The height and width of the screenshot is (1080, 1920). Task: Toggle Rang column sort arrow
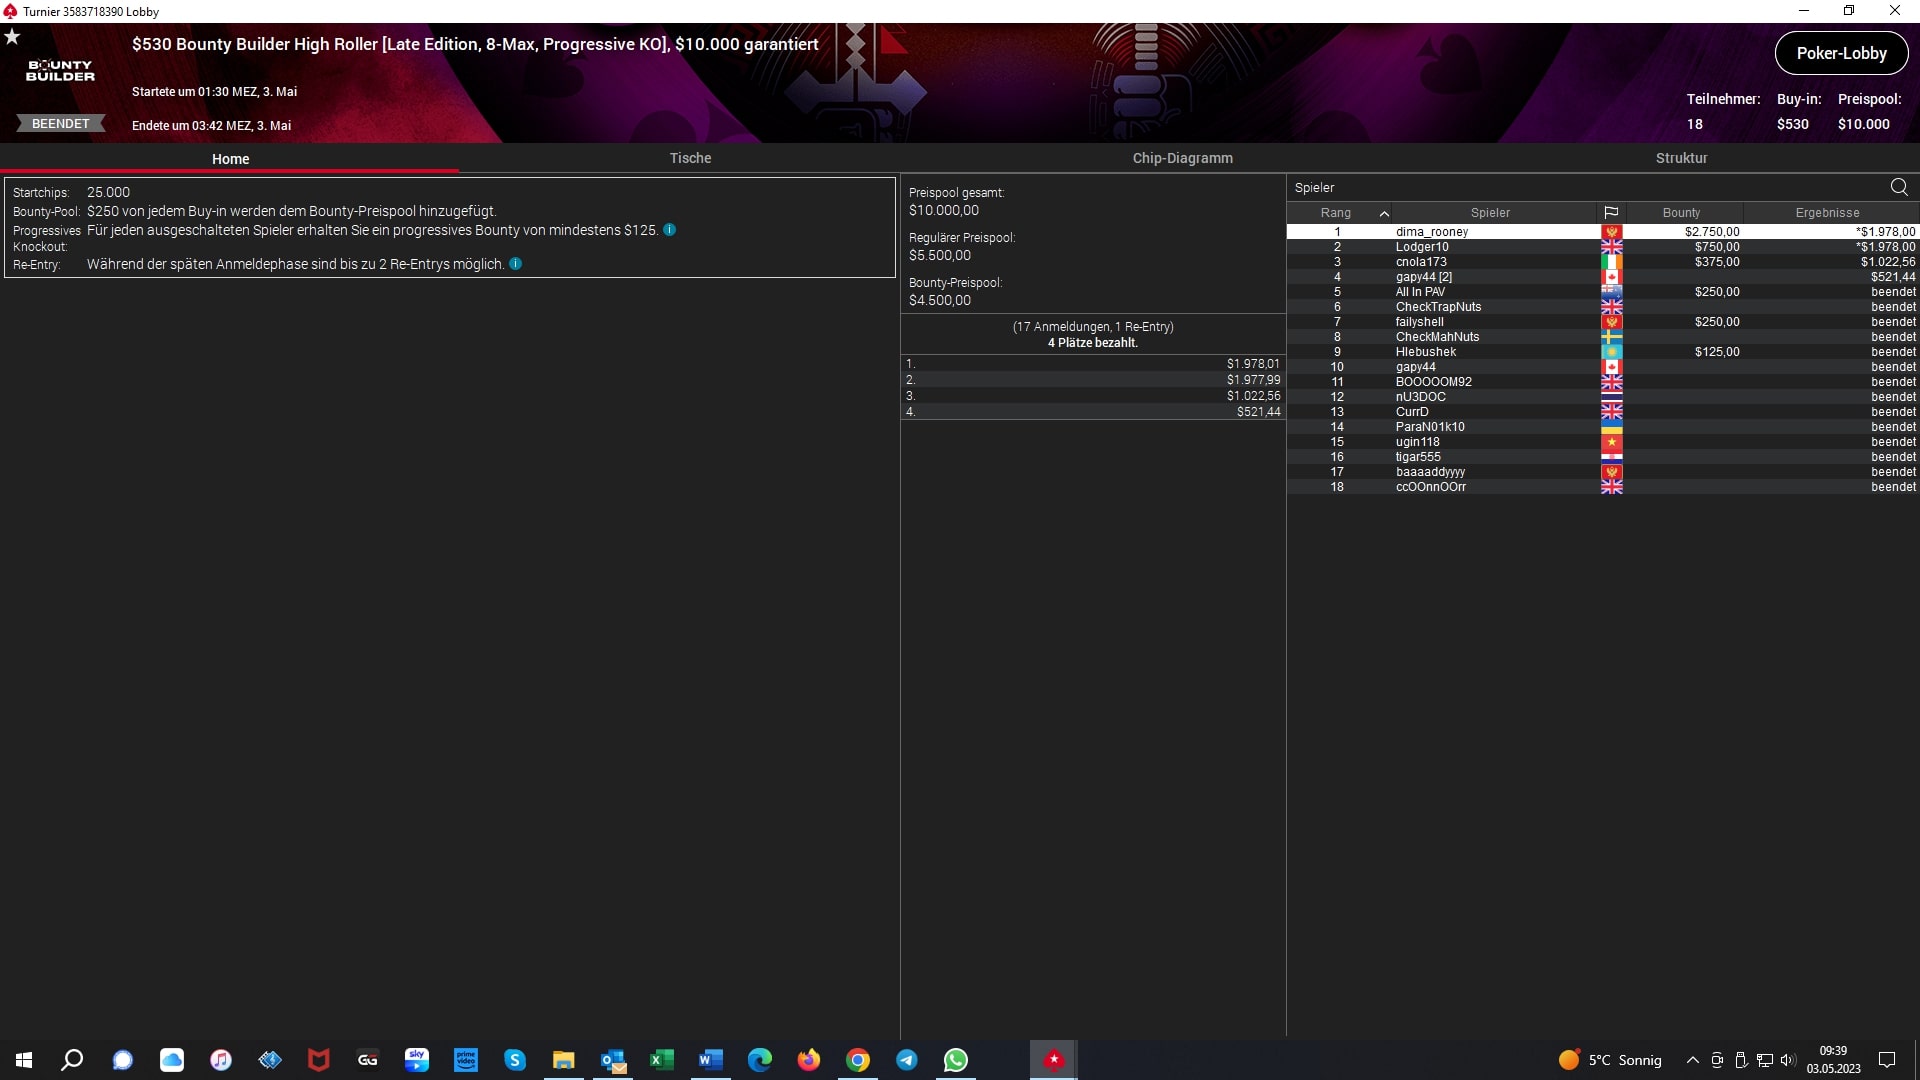click(1384, 213)
